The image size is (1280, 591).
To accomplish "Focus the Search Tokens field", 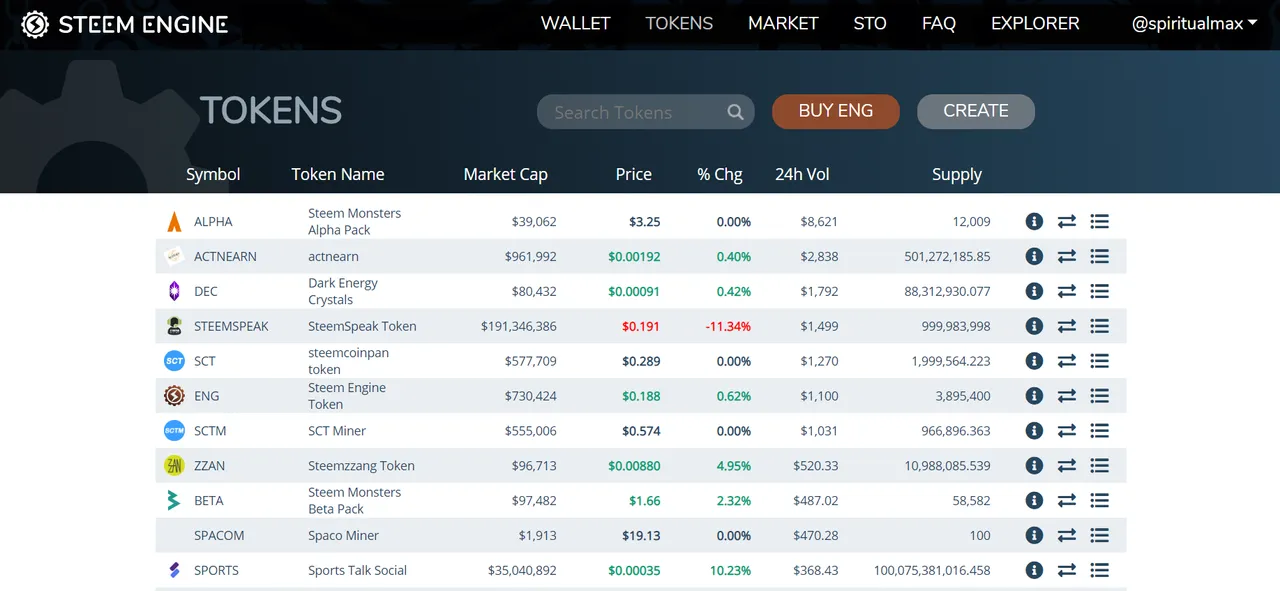I will point(646,112).
